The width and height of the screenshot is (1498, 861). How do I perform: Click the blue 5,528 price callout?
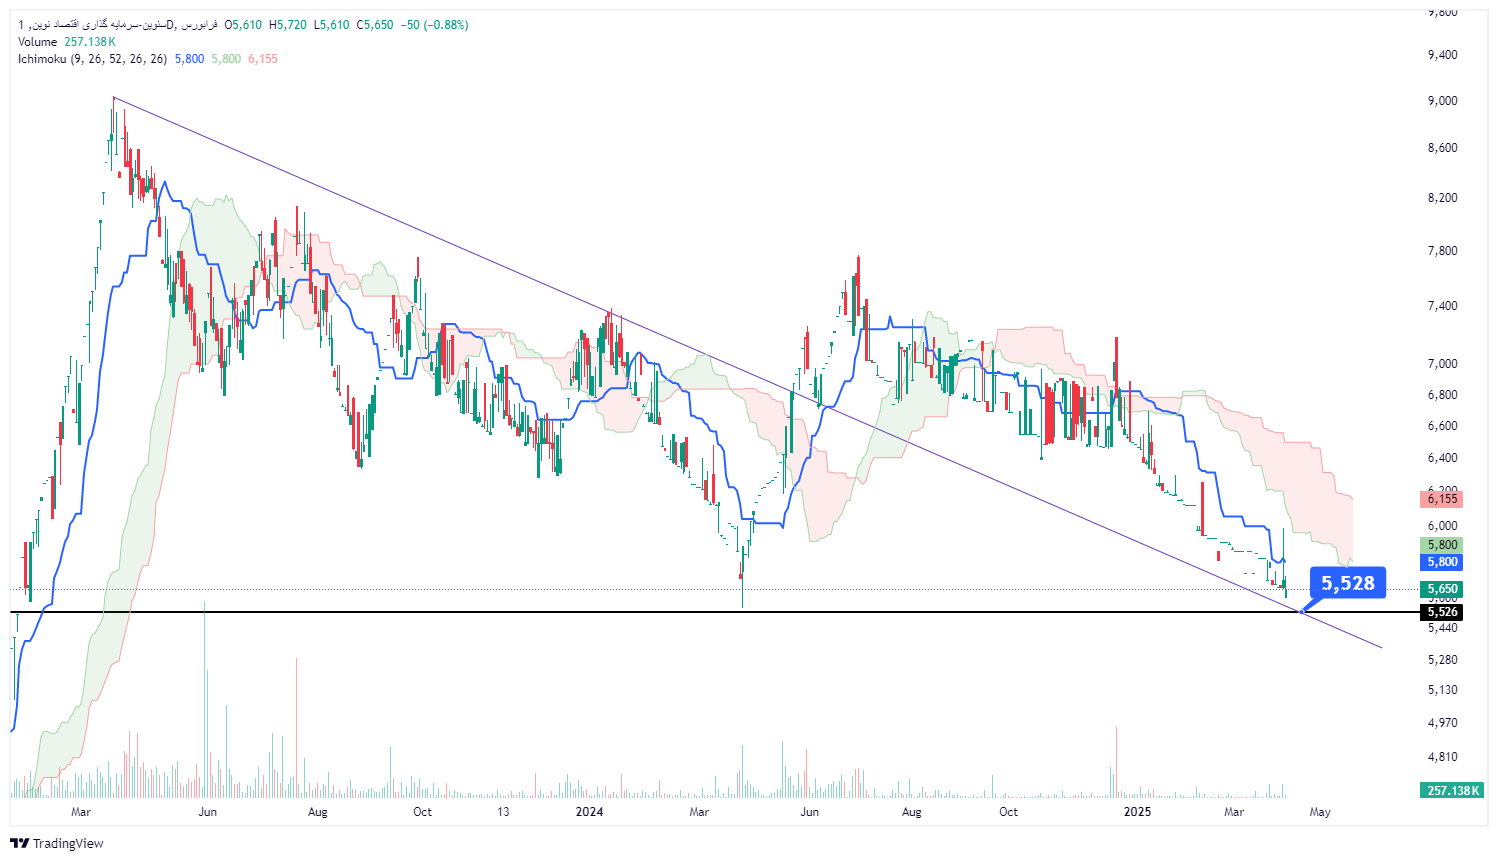[x=1347, y=583]
